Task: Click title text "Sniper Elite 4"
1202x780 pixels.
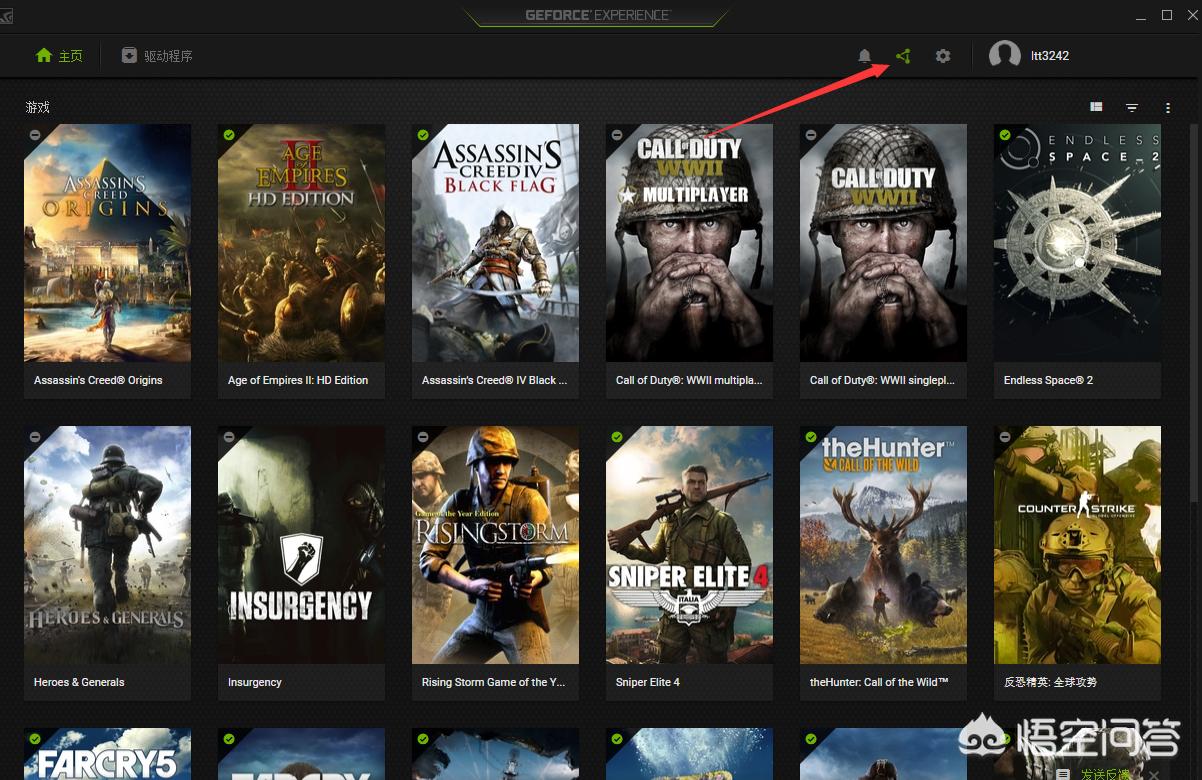Action: click(x=648, y=682)
